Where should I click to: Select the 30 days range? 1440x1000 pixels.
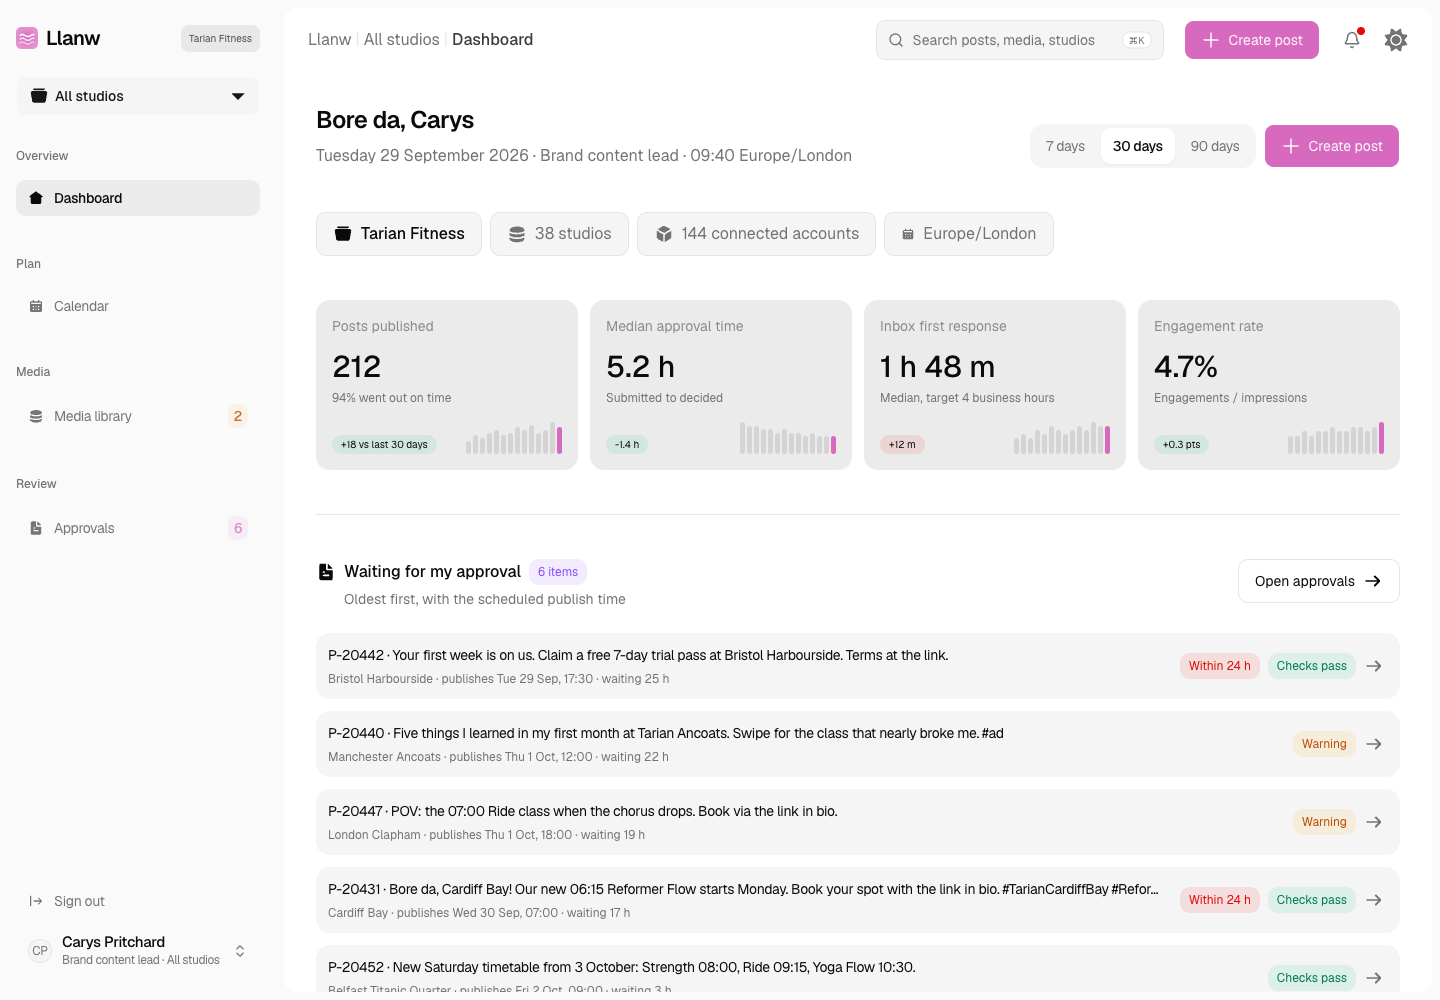[1138, 146]
